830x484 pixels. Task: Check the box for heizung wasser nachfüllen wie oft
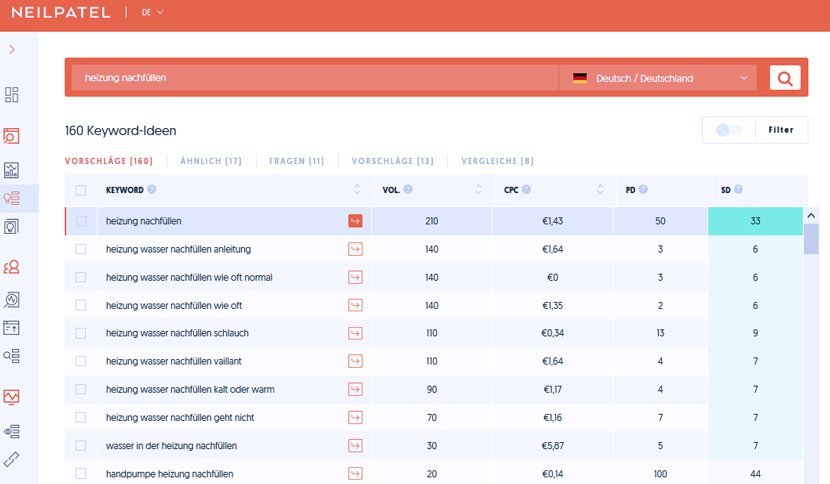(x=80, y=305)
